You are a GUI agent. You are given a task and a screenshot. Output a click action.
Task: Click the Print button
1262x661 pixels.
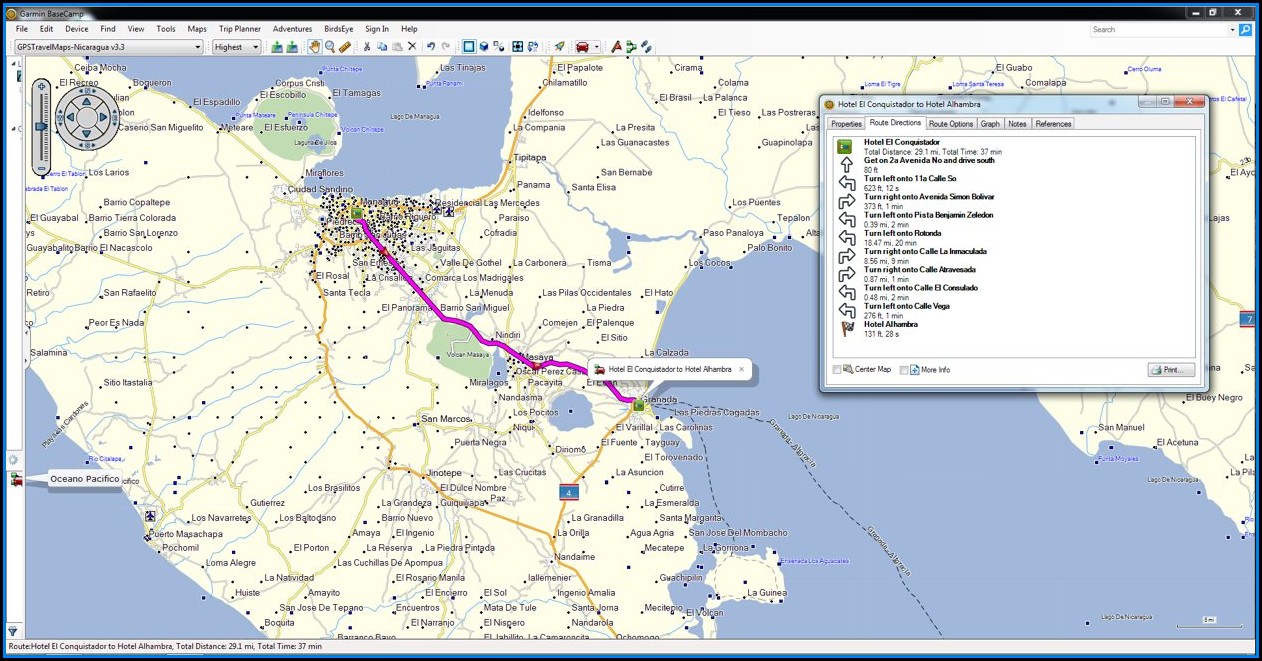[1170, 370]
